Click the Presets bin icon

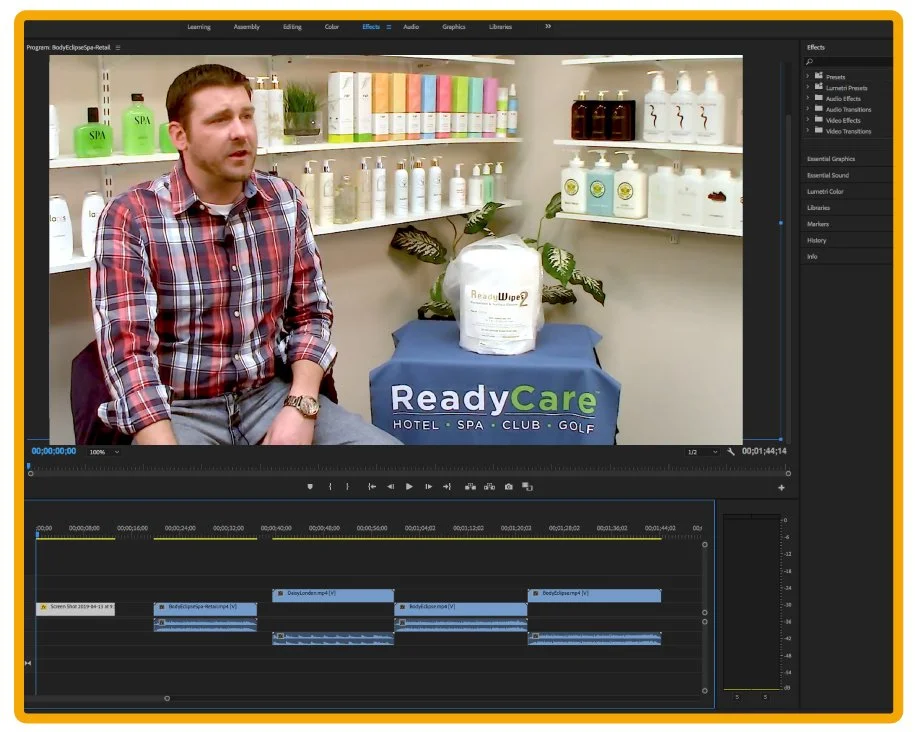coord(819,76)
